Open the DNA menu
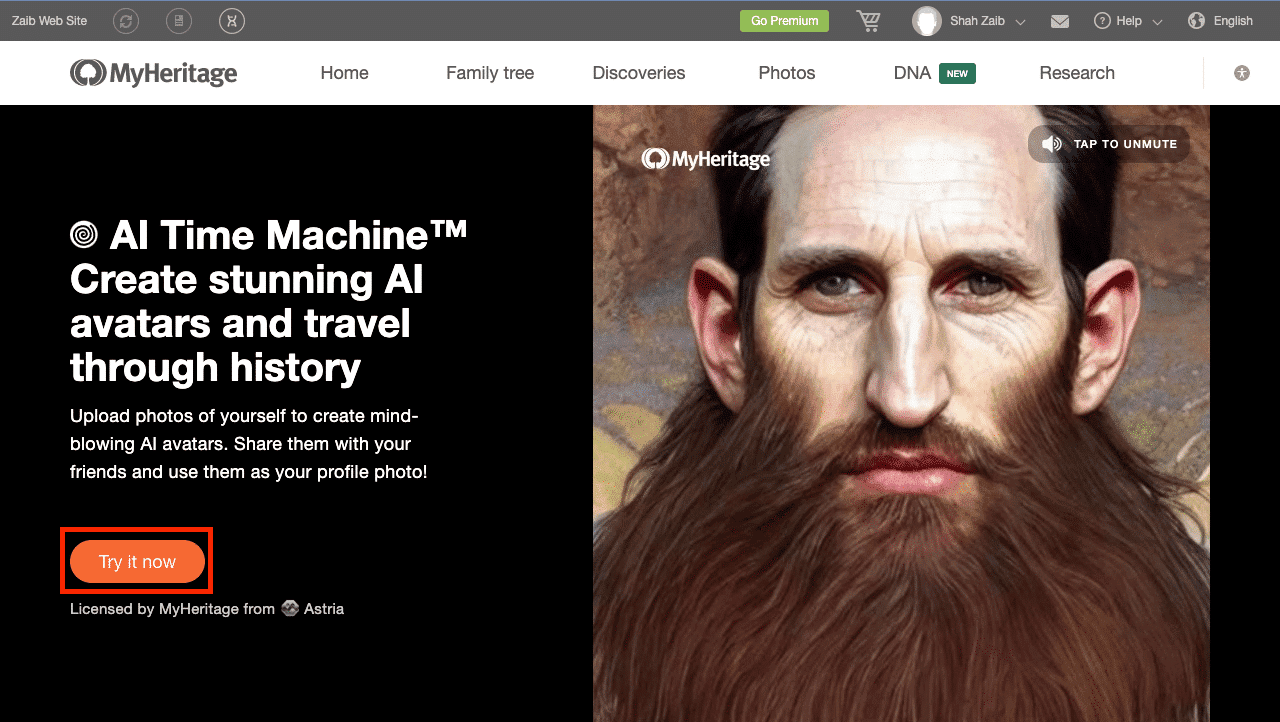Viewport: 1280px width, 722px height. click(912, 73)
